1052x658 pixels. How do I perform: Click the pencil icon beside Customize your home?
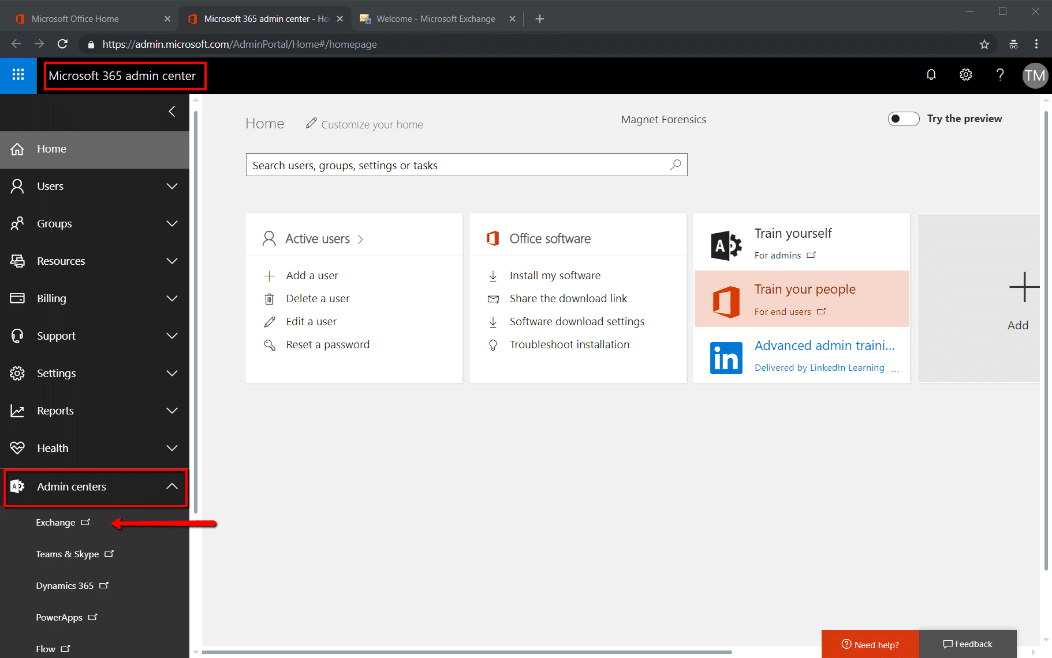(x=311, y=123)
